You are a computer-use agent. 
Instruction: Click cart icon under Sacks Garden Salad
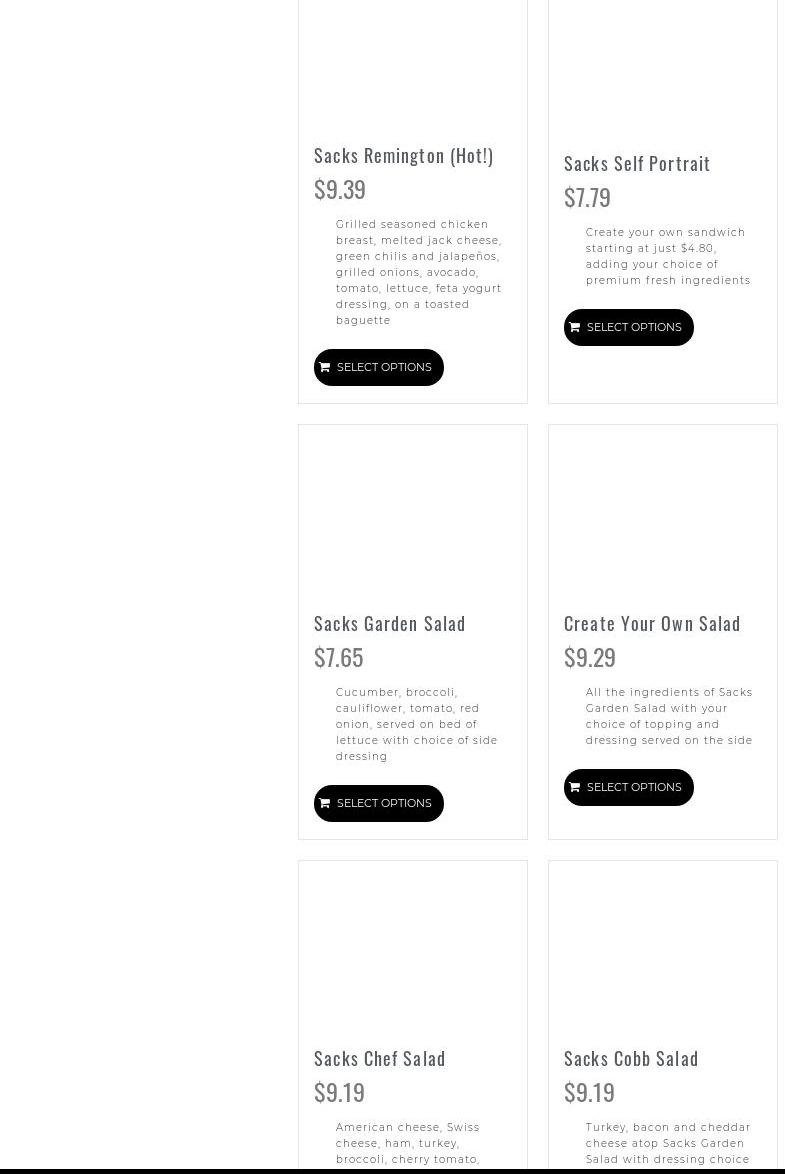325,804
